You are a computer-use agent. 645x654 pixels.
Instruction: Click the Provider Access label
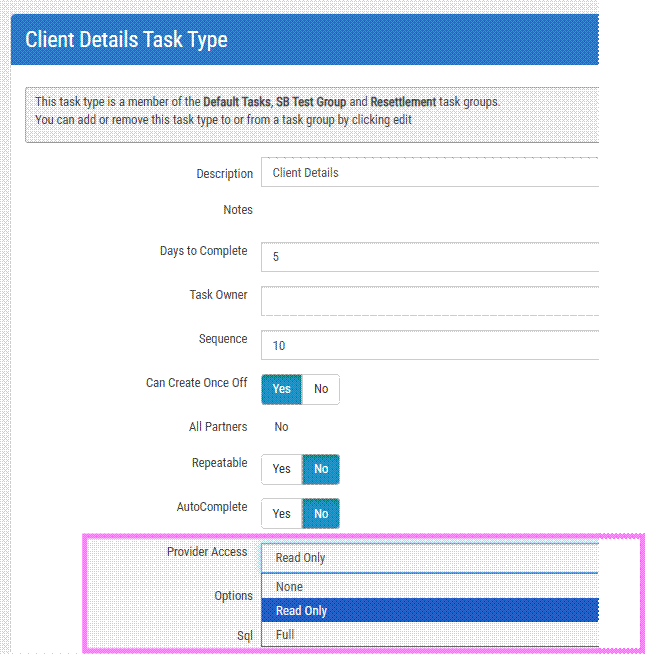click(x=207, y=552)
